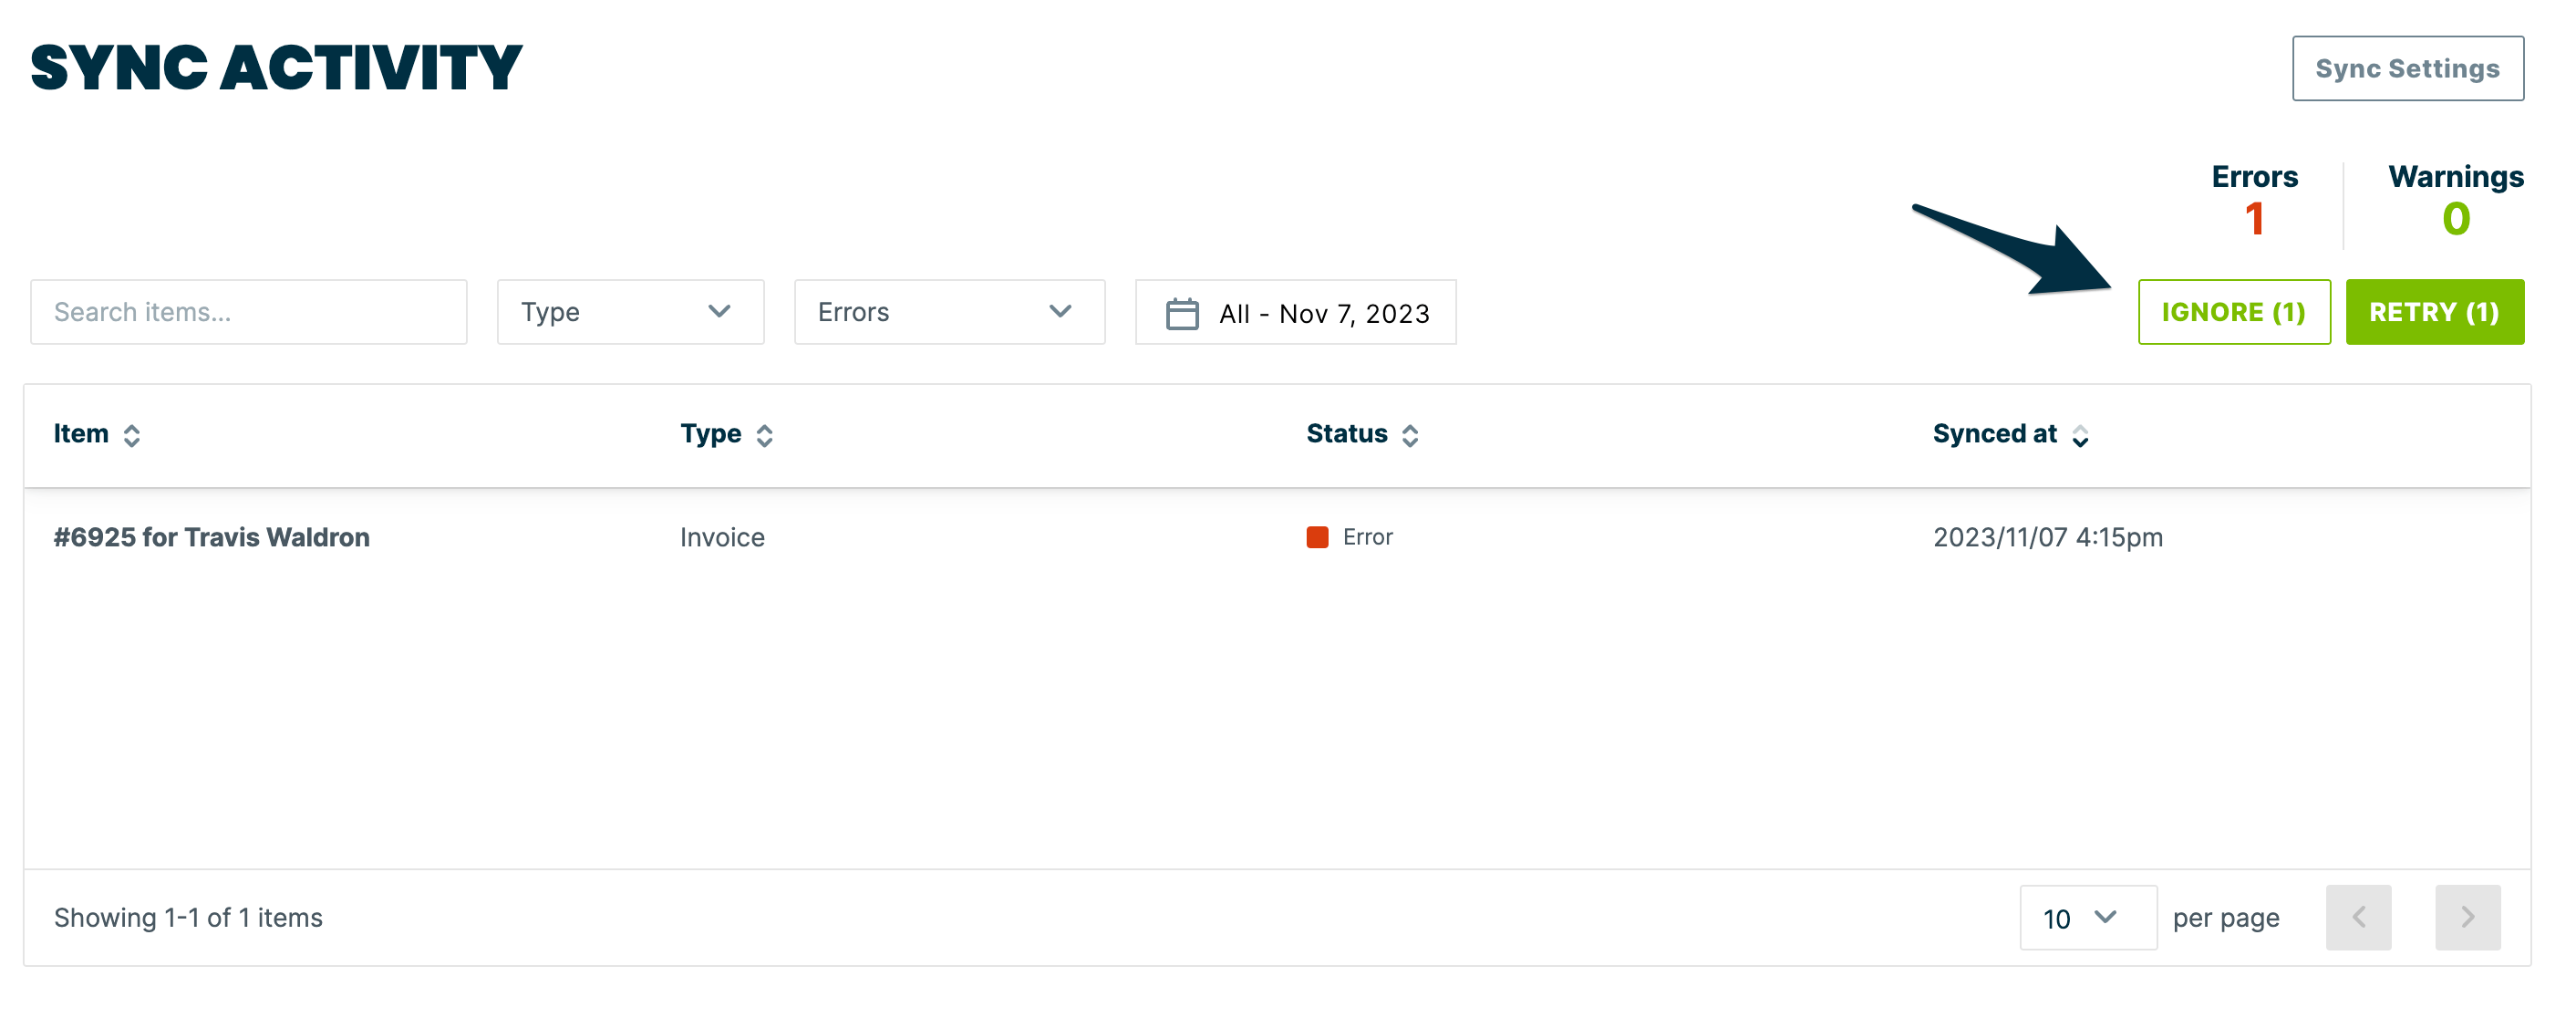Open the calendar date range picker icon

coord(1181,312)
